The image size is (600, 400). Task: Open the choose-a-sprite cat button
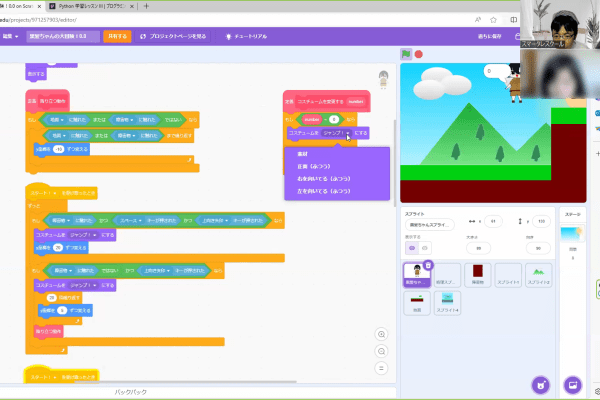point(539,384)
